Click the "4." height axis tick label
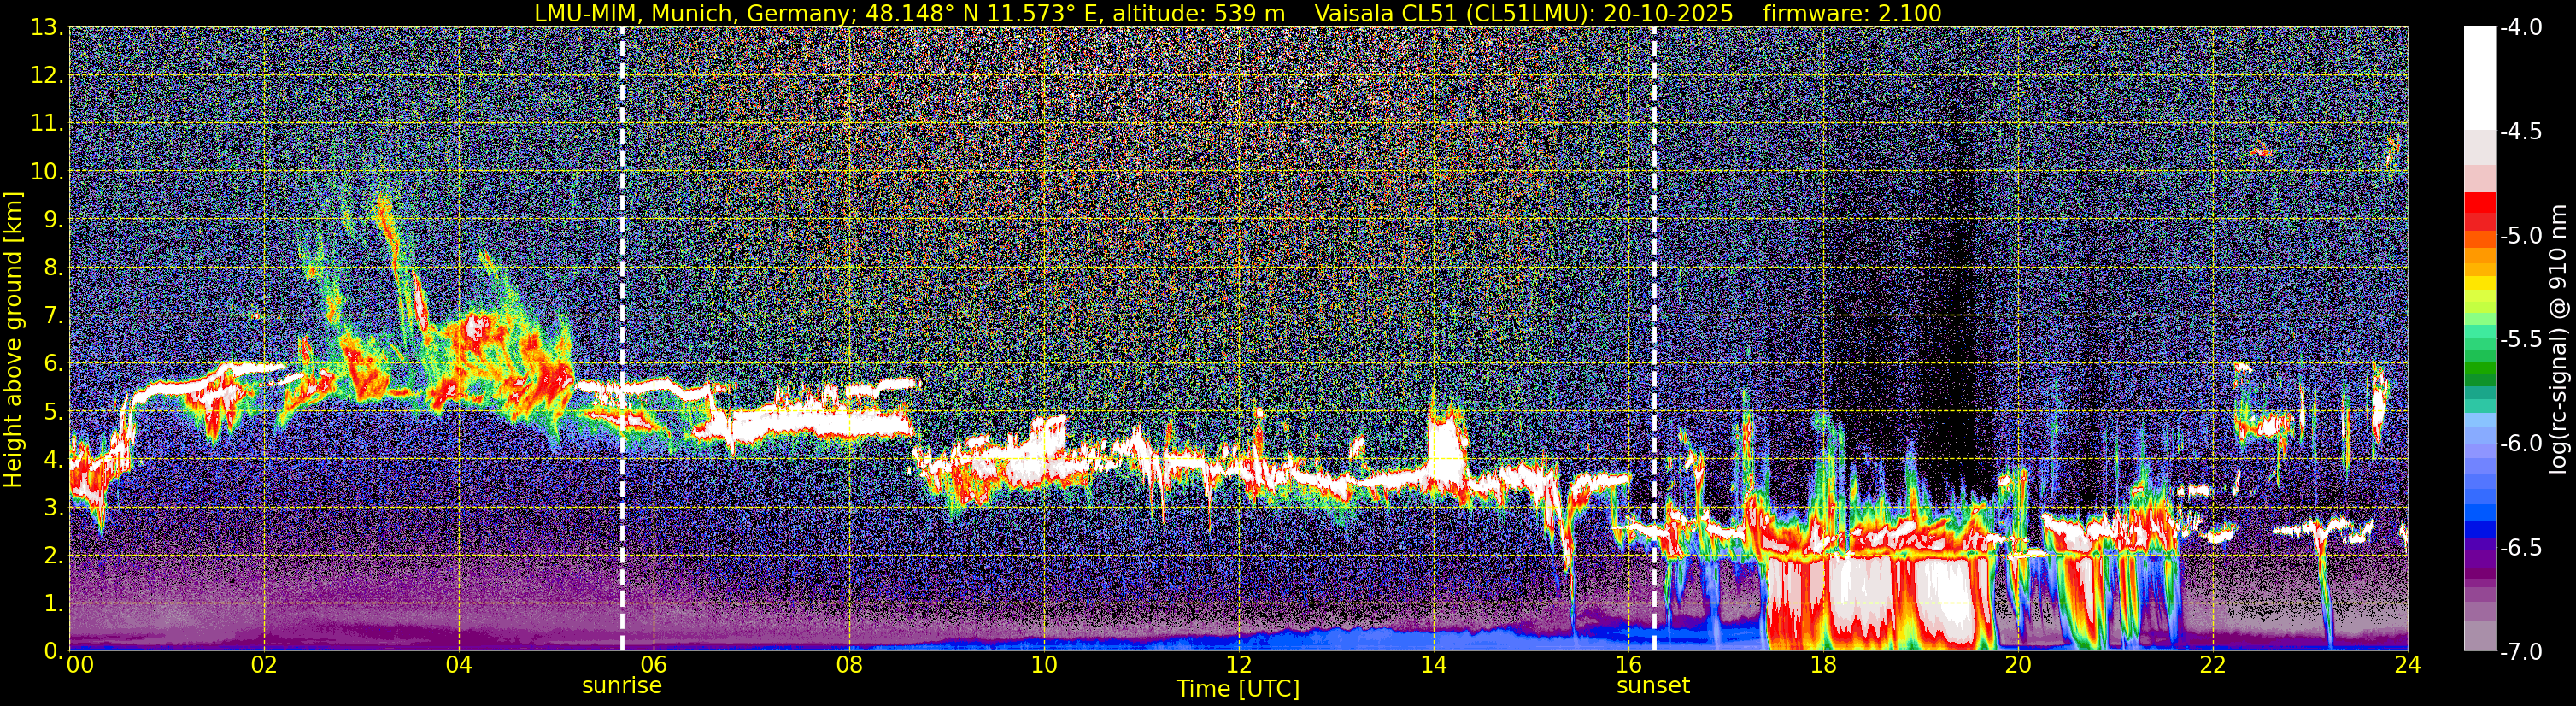This screenshot has height=706, width=2576. point(55,459)
